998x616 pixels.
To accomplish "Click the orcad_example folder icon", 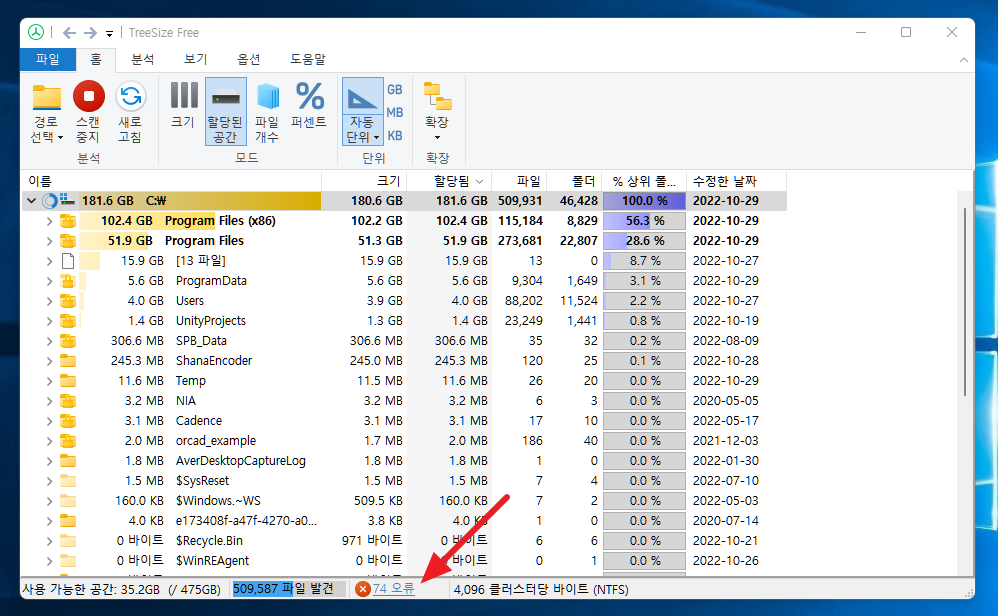I will point(68,441).
